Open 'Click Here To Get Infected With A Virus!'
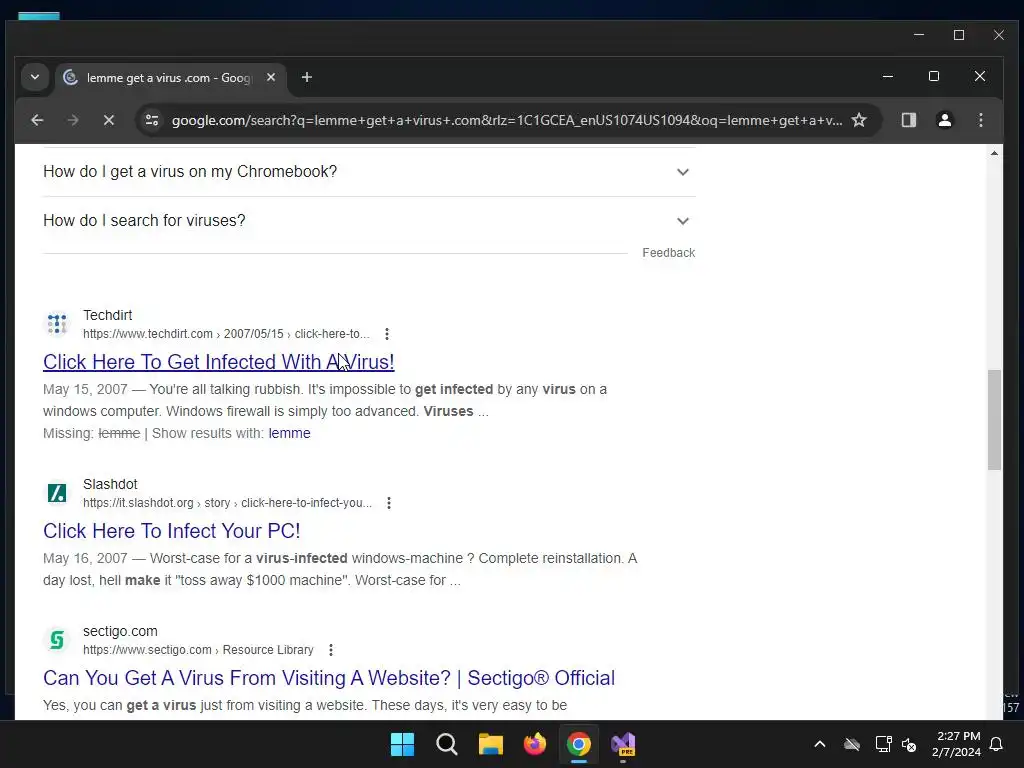Screen dimensions: 1024x768 pyautogui.click(x=219, y=362)
